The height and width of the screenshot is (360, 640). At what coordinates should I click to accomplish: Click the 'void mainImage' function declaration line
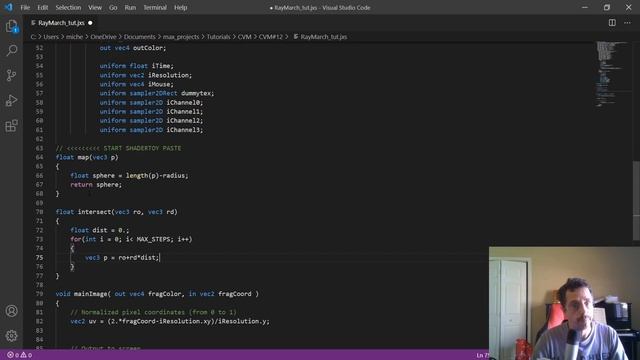click(157, 294)
